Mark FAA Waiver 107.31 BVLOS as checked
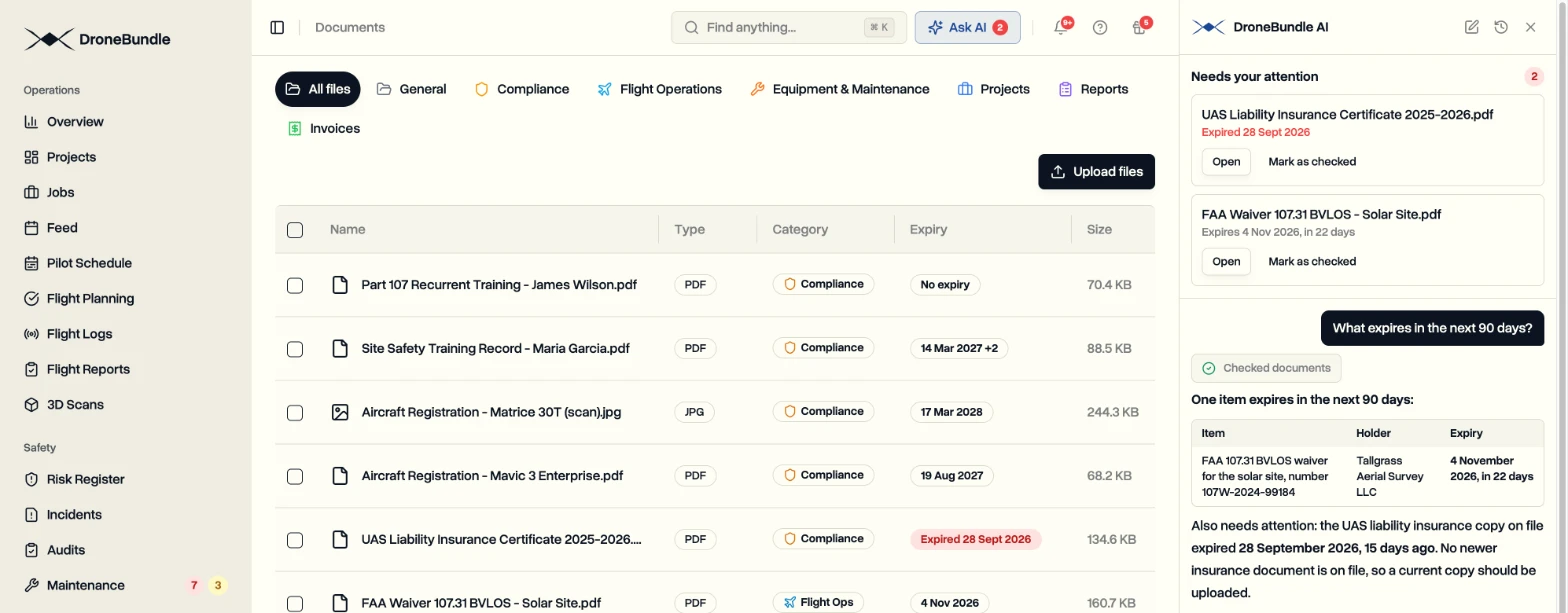Viewport: 1568px width, 613px height. tap(1312, 262)
